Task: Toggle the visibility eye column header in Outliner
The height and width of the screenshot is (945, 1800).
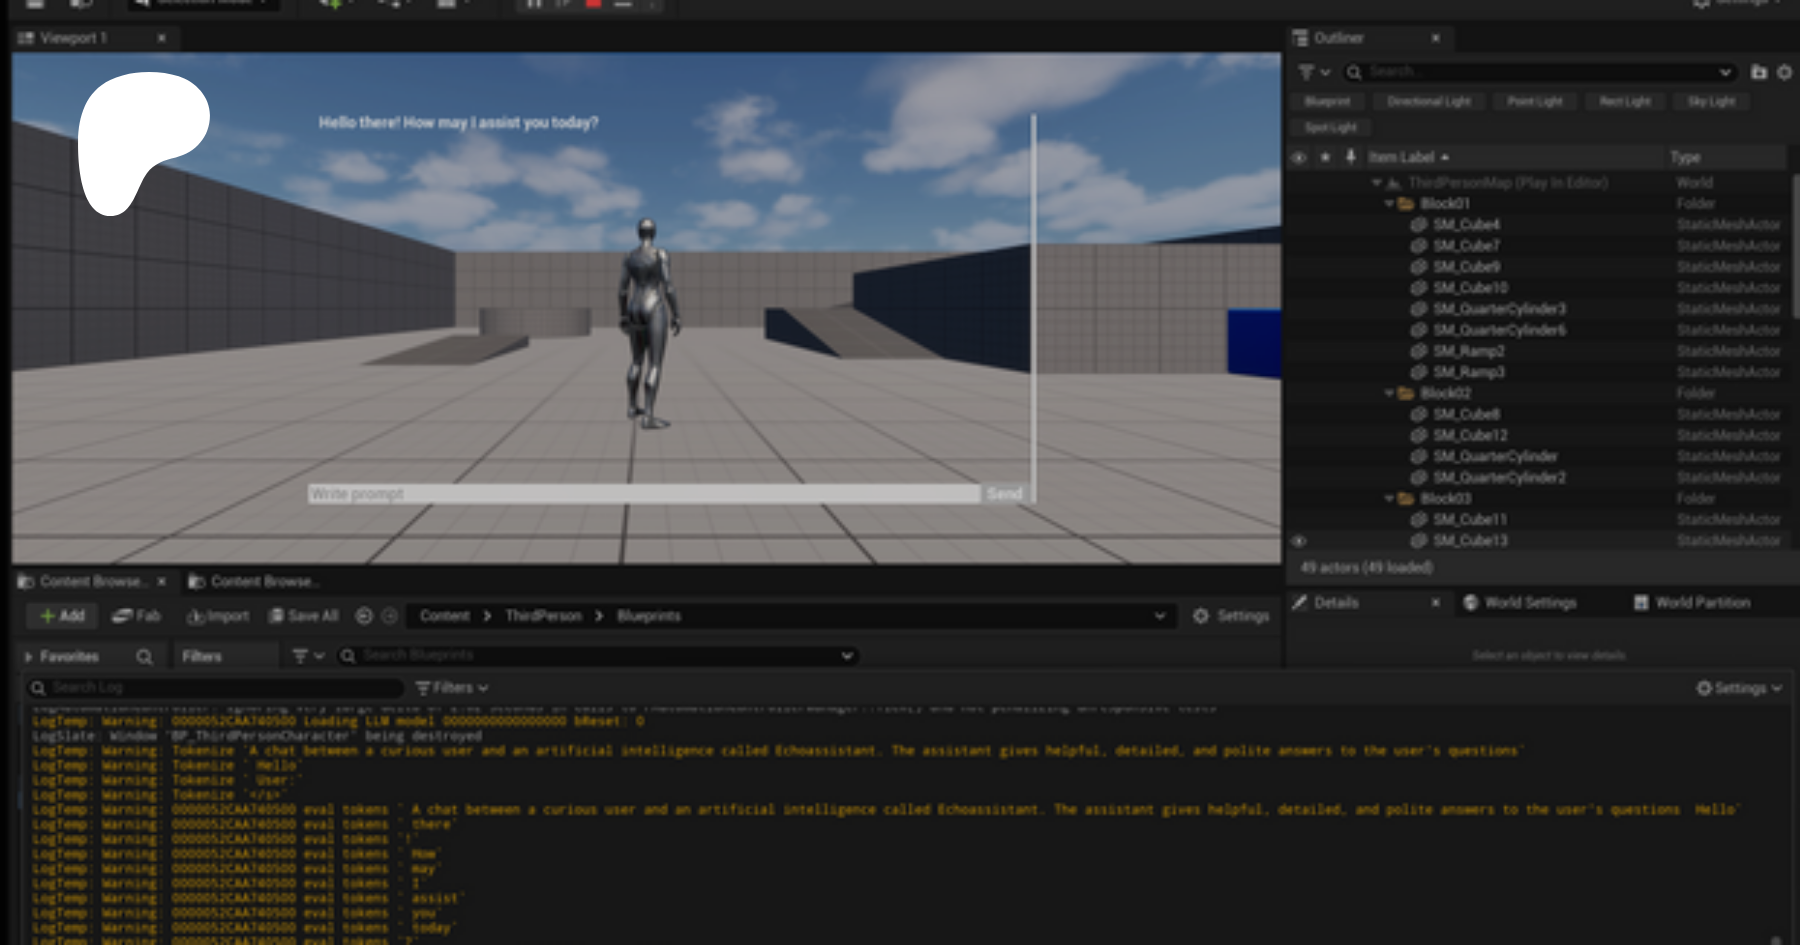Action: coord(1299,157)
